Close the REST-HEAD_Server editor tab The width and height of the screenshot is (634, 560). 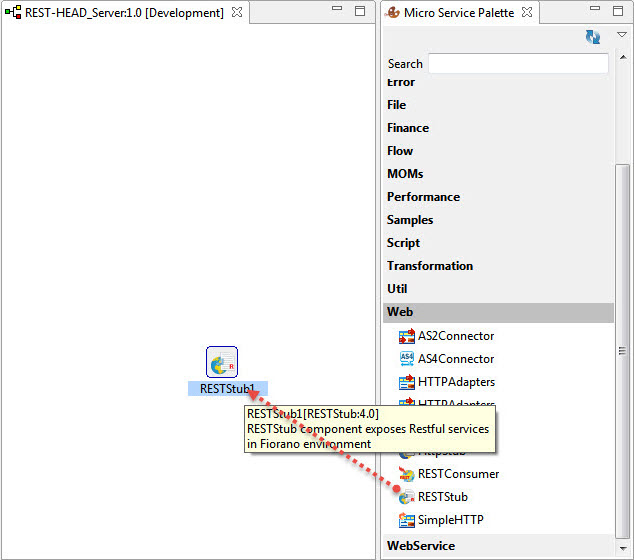[x=237, y=13]
